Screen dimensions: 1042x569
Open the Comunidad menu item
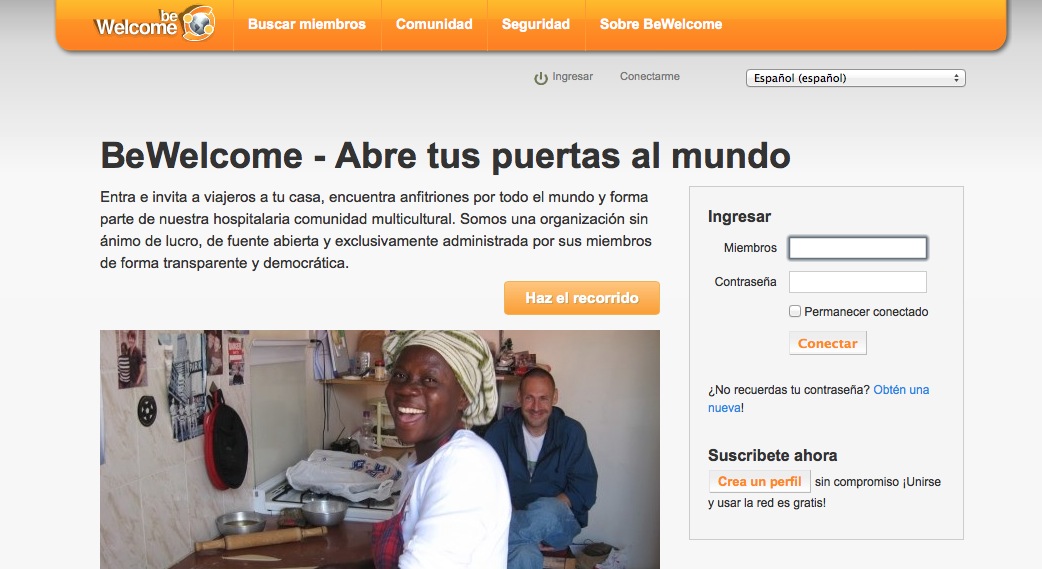[434, 24]
